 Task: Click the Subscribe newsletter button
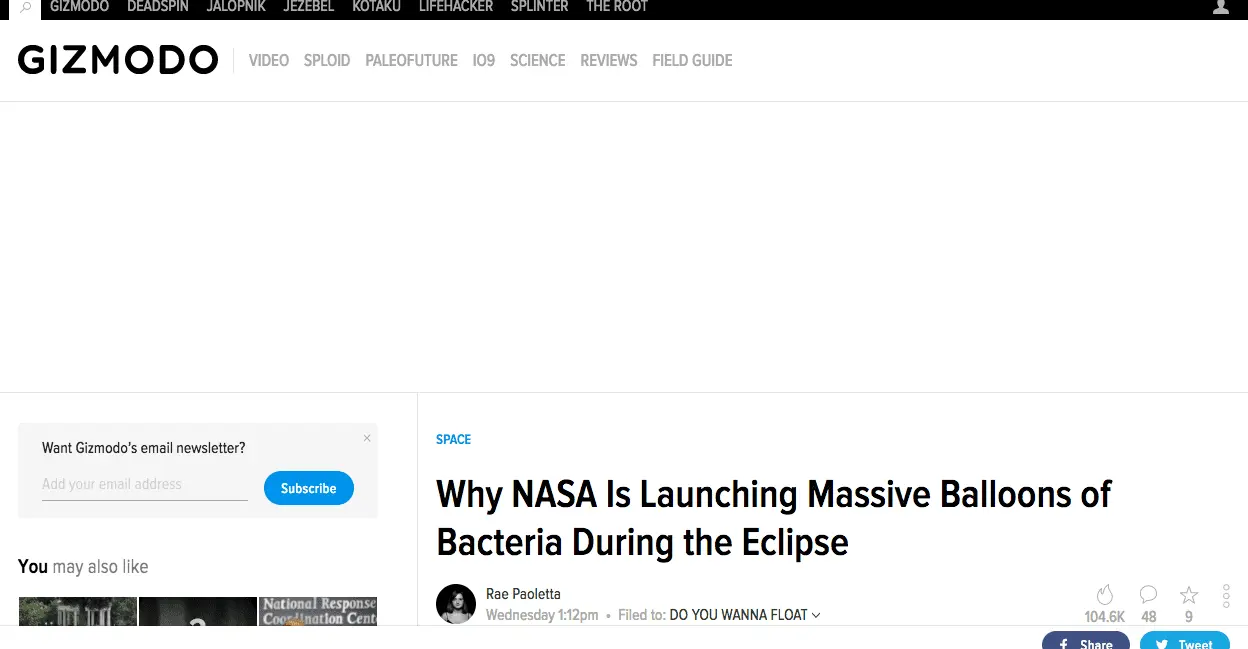(309, 488)
